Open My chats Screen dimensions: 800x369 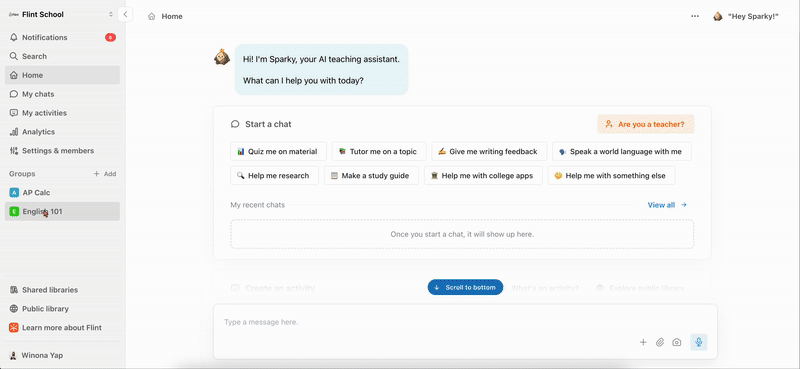coord(62,94)
